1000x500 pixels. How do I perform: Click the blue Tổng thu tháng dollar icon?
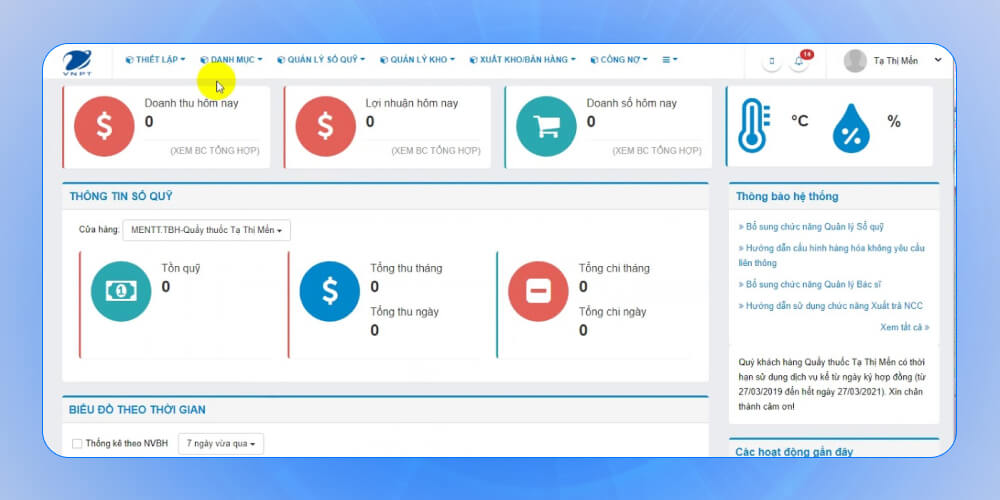(329, 291)
